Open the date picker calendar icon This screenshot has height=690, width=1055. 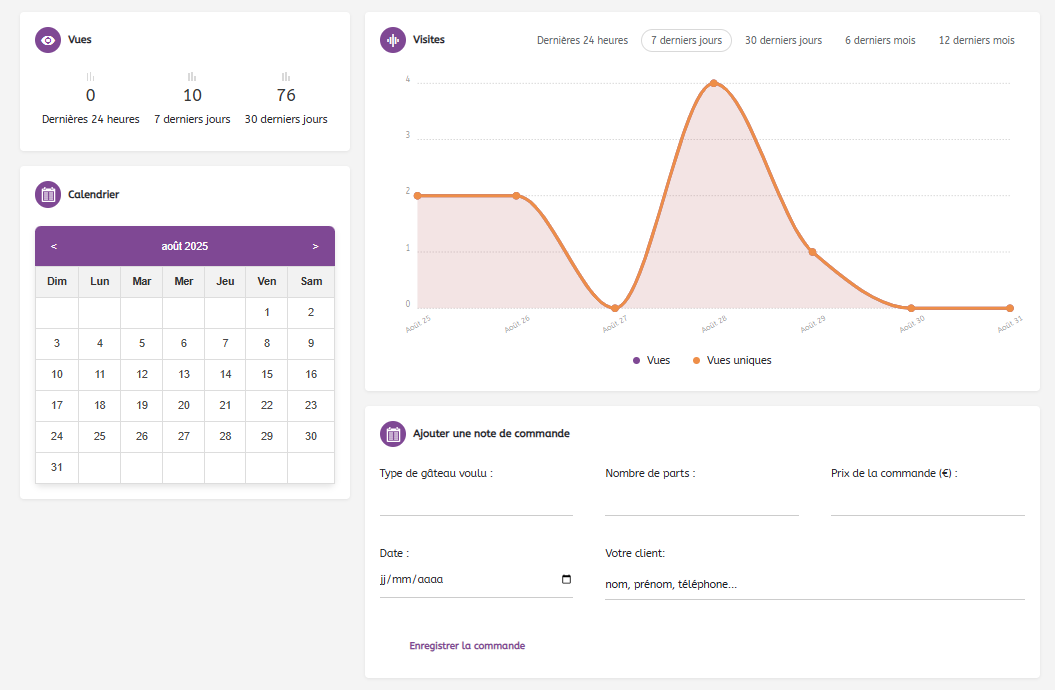(x=566, y=579)
